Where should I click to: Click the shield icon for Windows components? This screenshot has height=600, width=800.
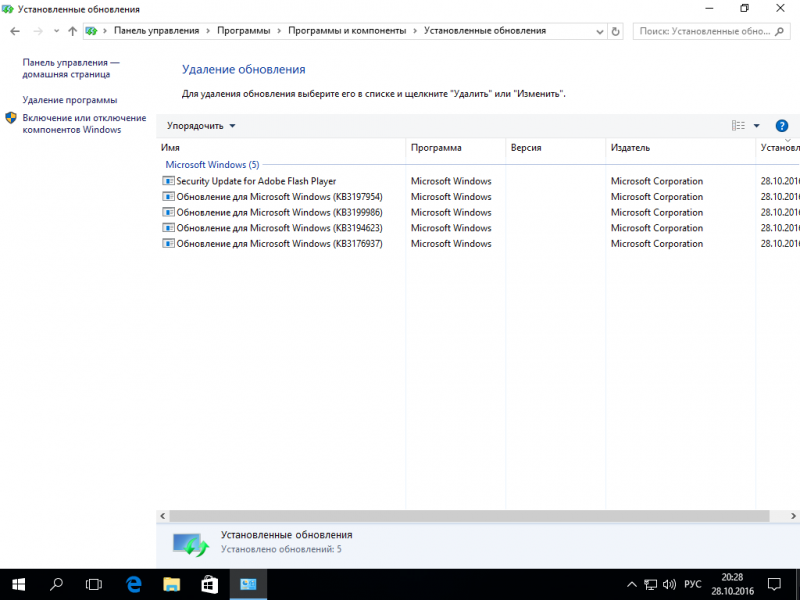click(11, 118)
